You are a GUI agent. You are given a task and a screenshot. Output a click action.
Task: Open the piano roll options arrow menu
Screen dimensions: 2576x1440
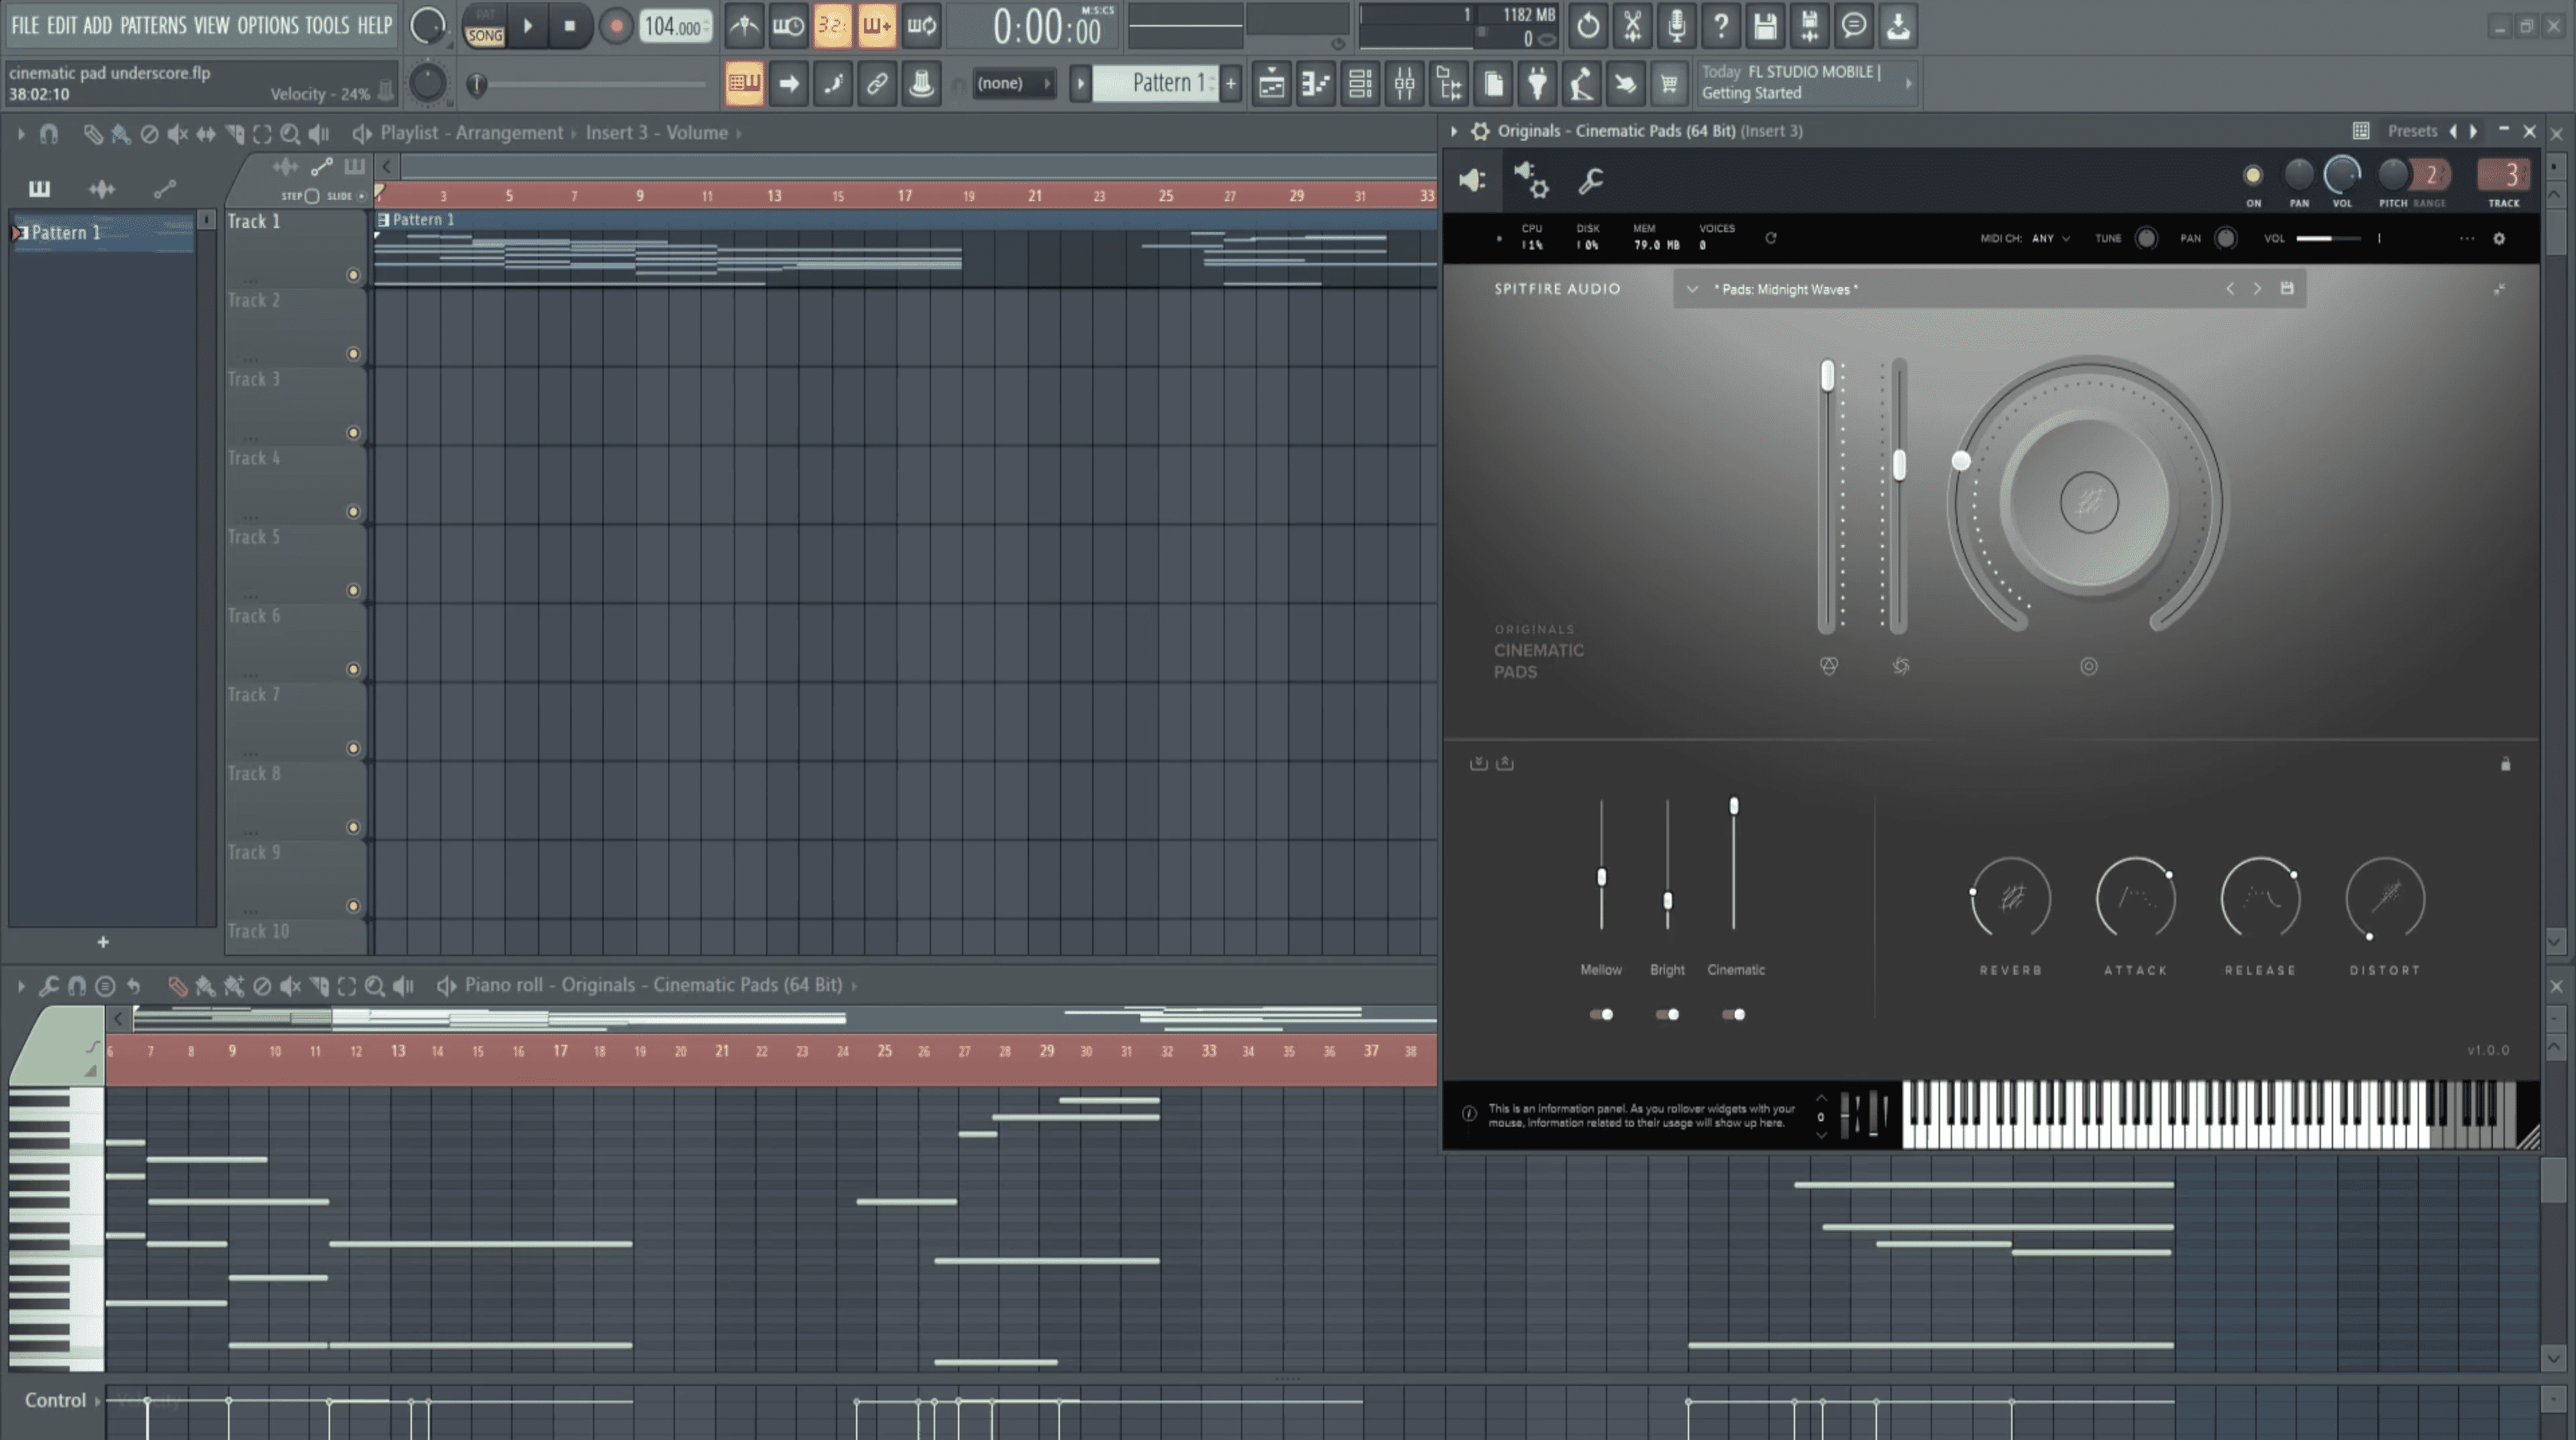21,986
